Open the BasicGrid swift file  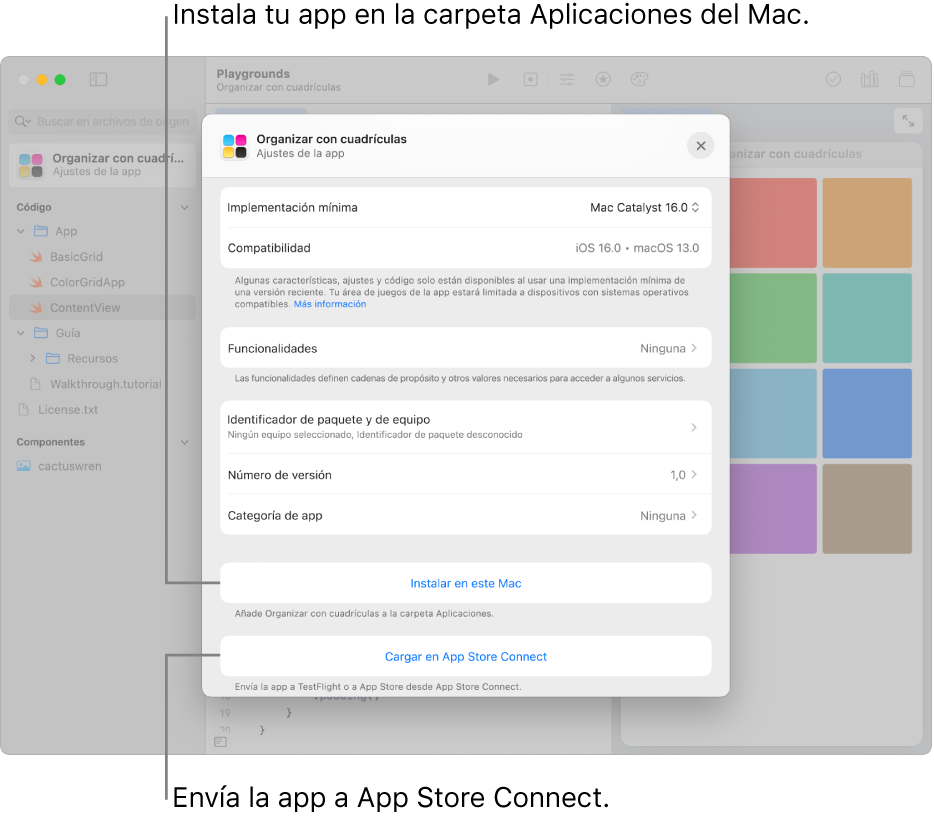tap(76, 257)
